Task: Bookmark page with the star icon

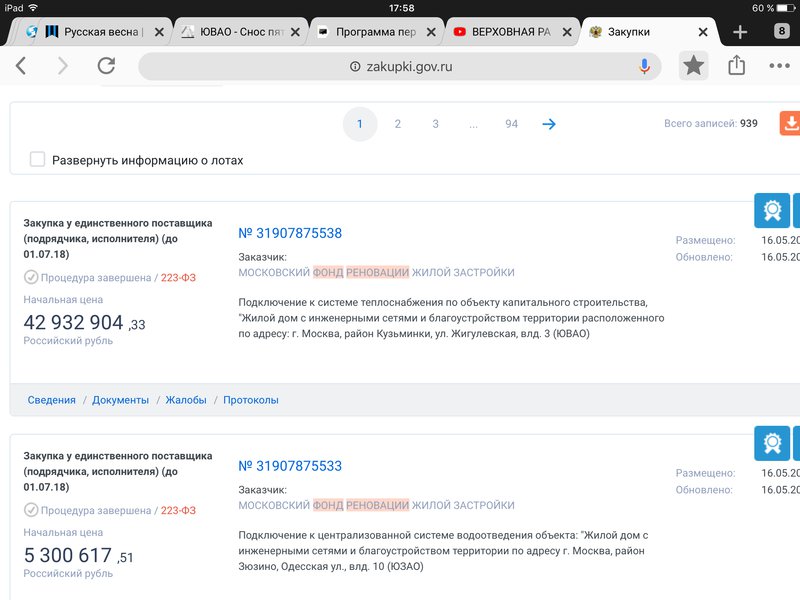Action: point(693,65)
